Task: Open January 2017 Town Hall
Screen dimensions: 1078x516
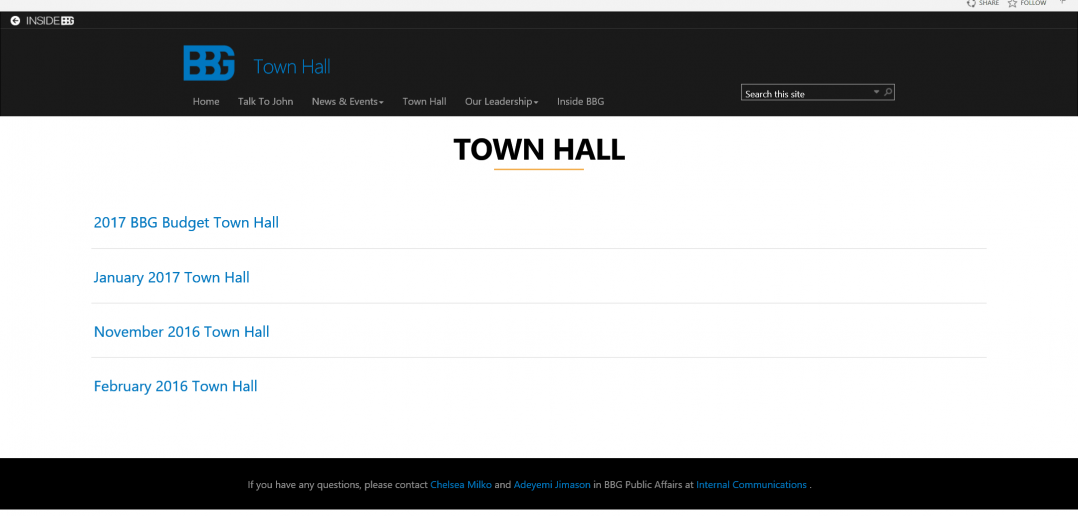Action: click(171, 278)
